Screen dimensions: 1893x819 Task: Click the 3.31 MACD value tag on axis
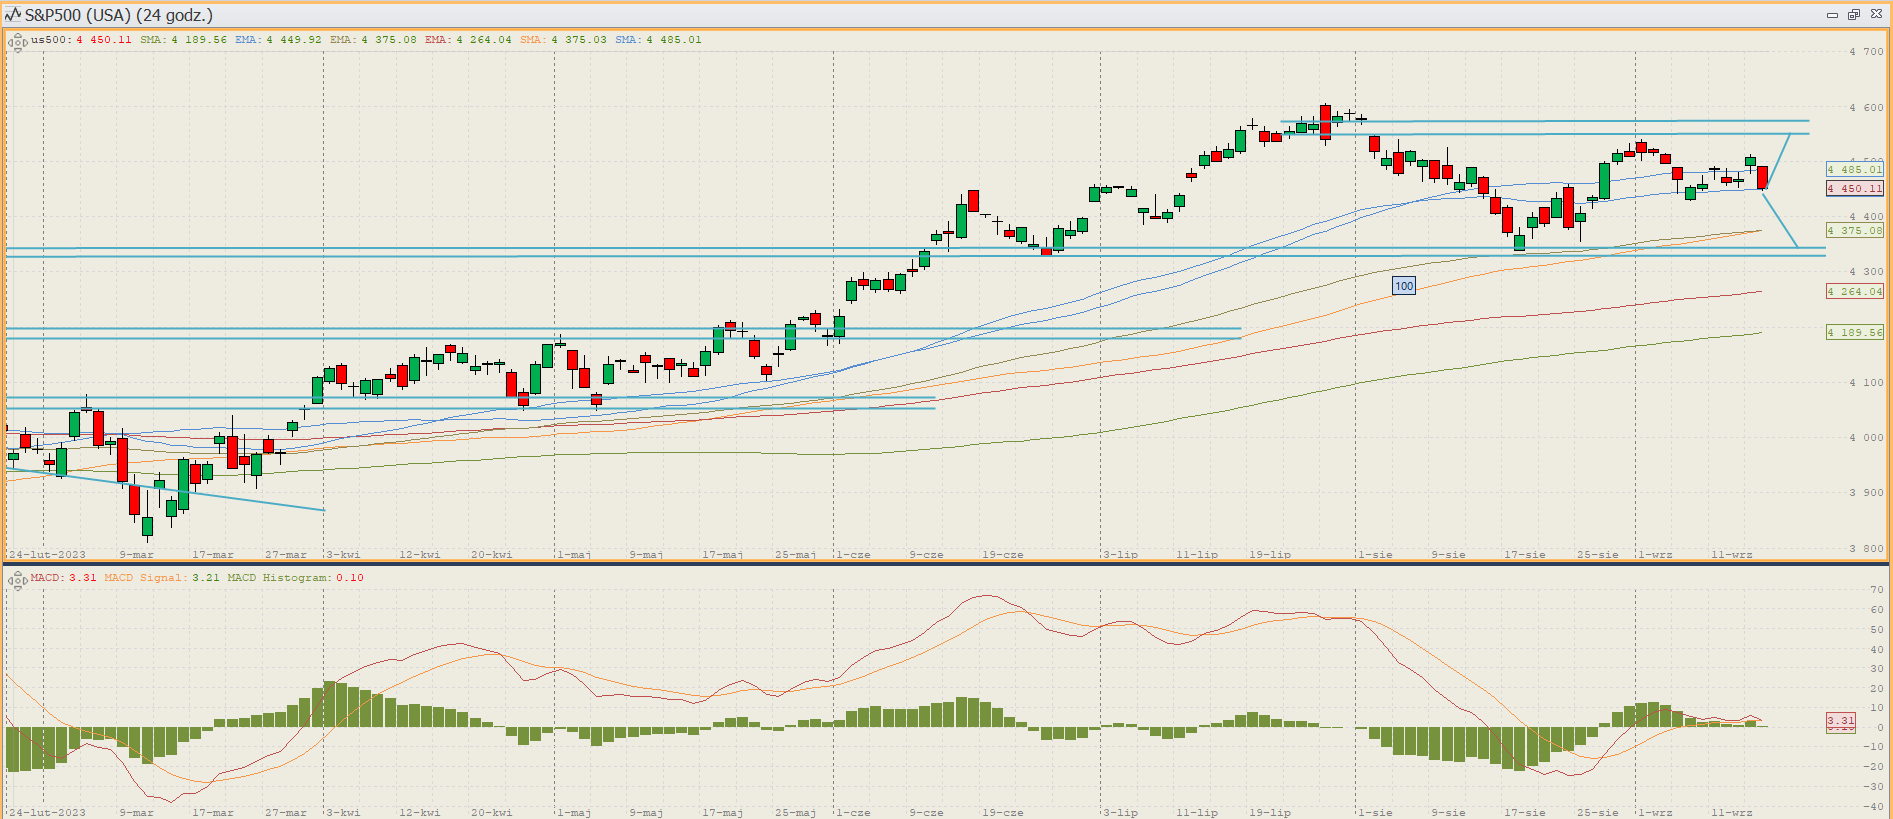pyautogui.click(x=1840, y=720)
